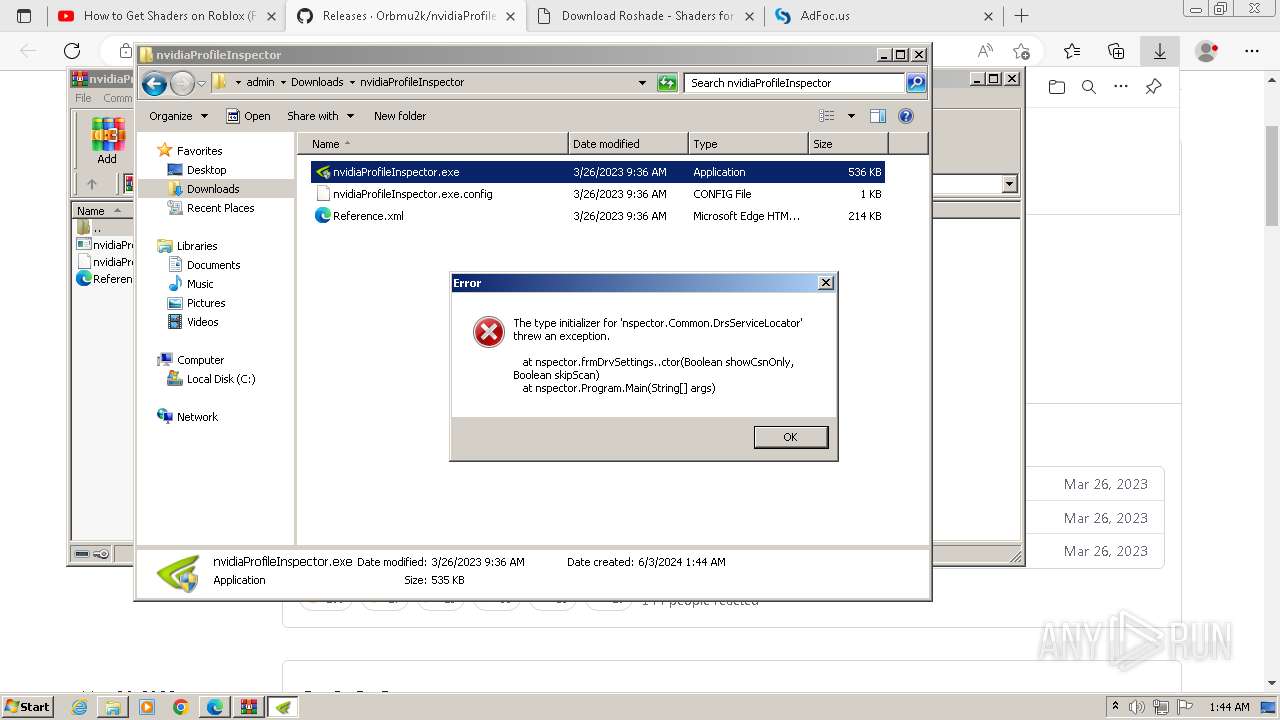The image size is (1280, 720).
Task: Open the view options dropdown arrow
Action: (851, 116)
